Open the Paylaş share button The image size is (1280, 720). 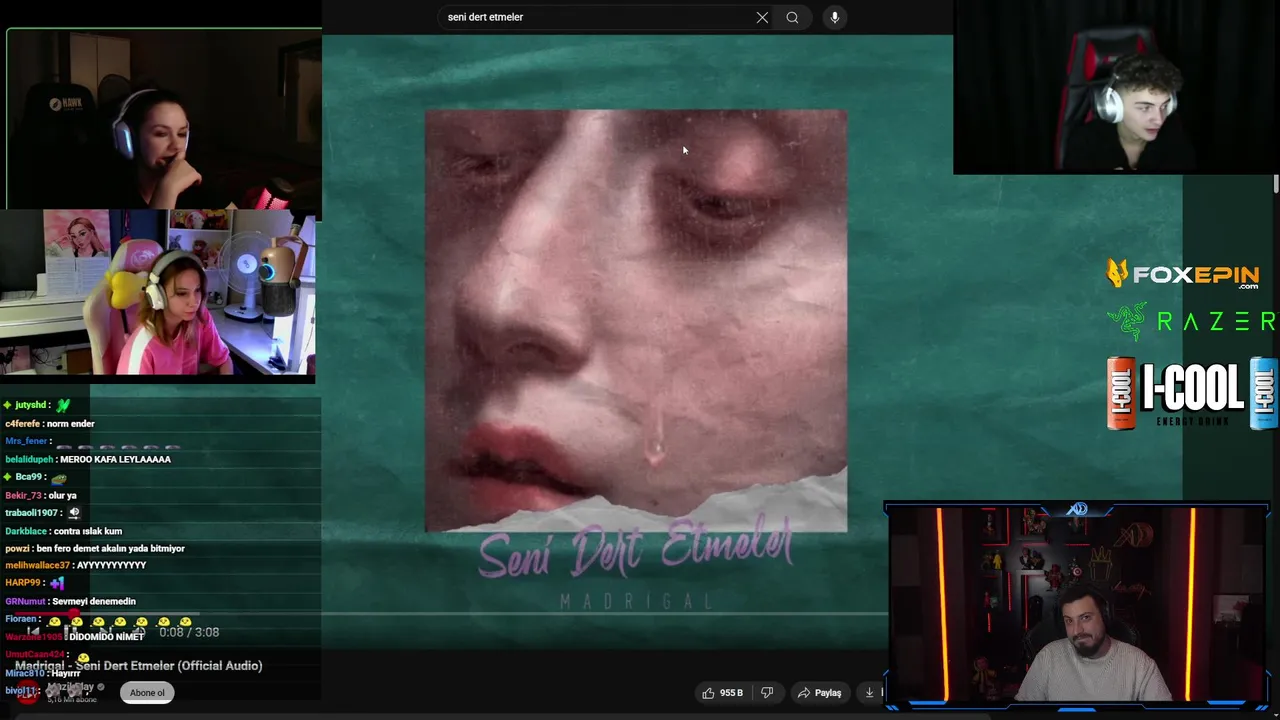coord(819,692)
